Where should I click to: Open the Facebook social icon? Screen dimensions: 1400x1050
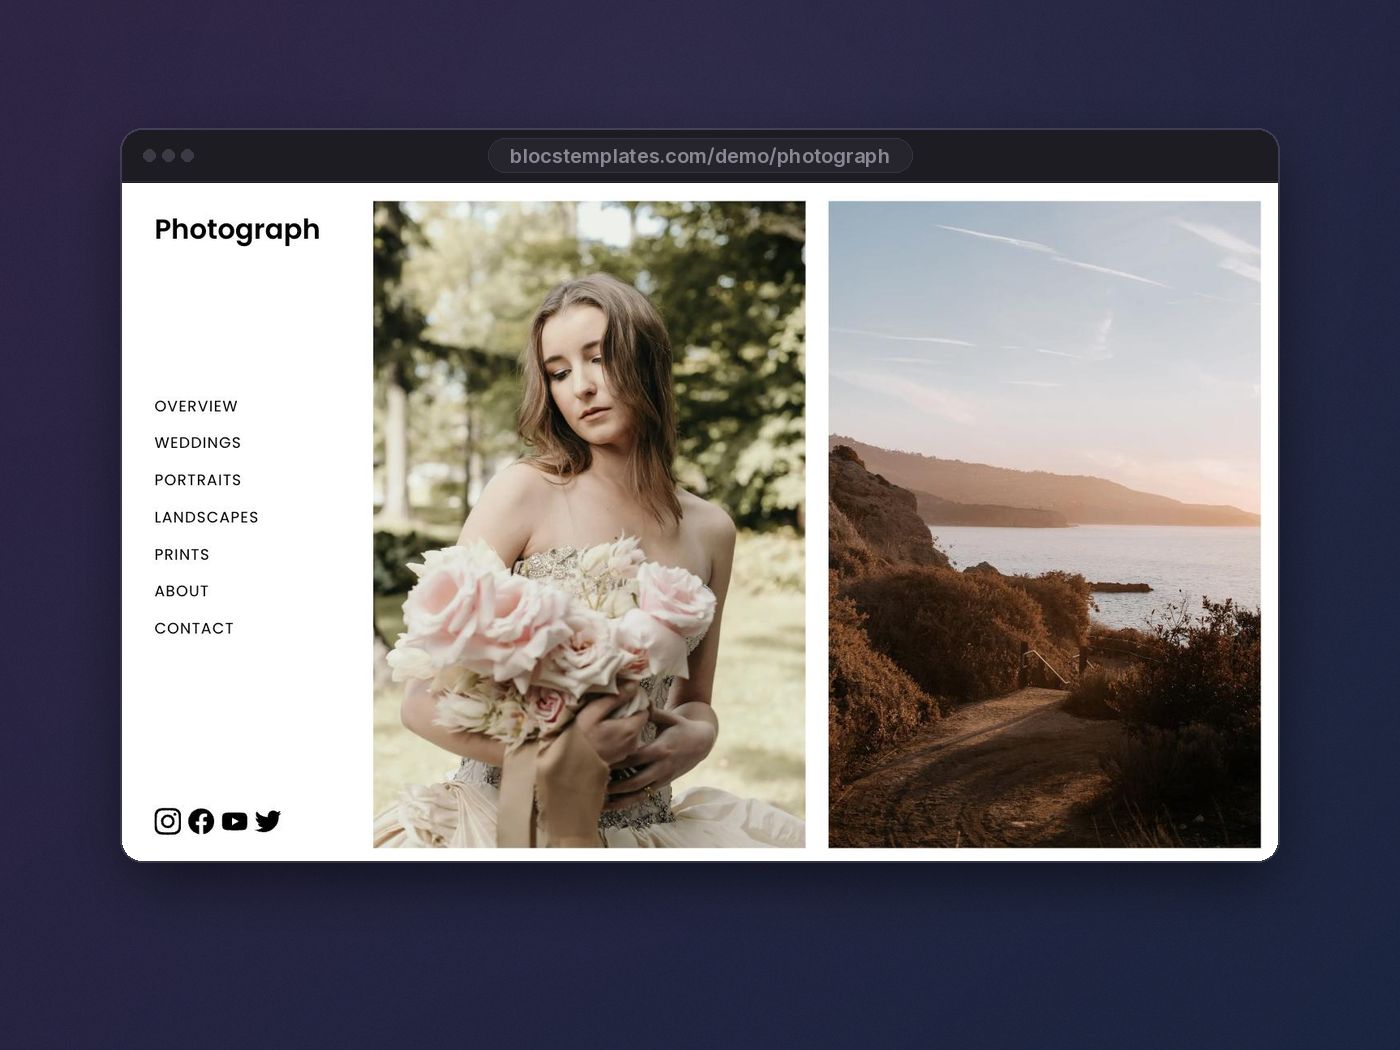[201, 821]
